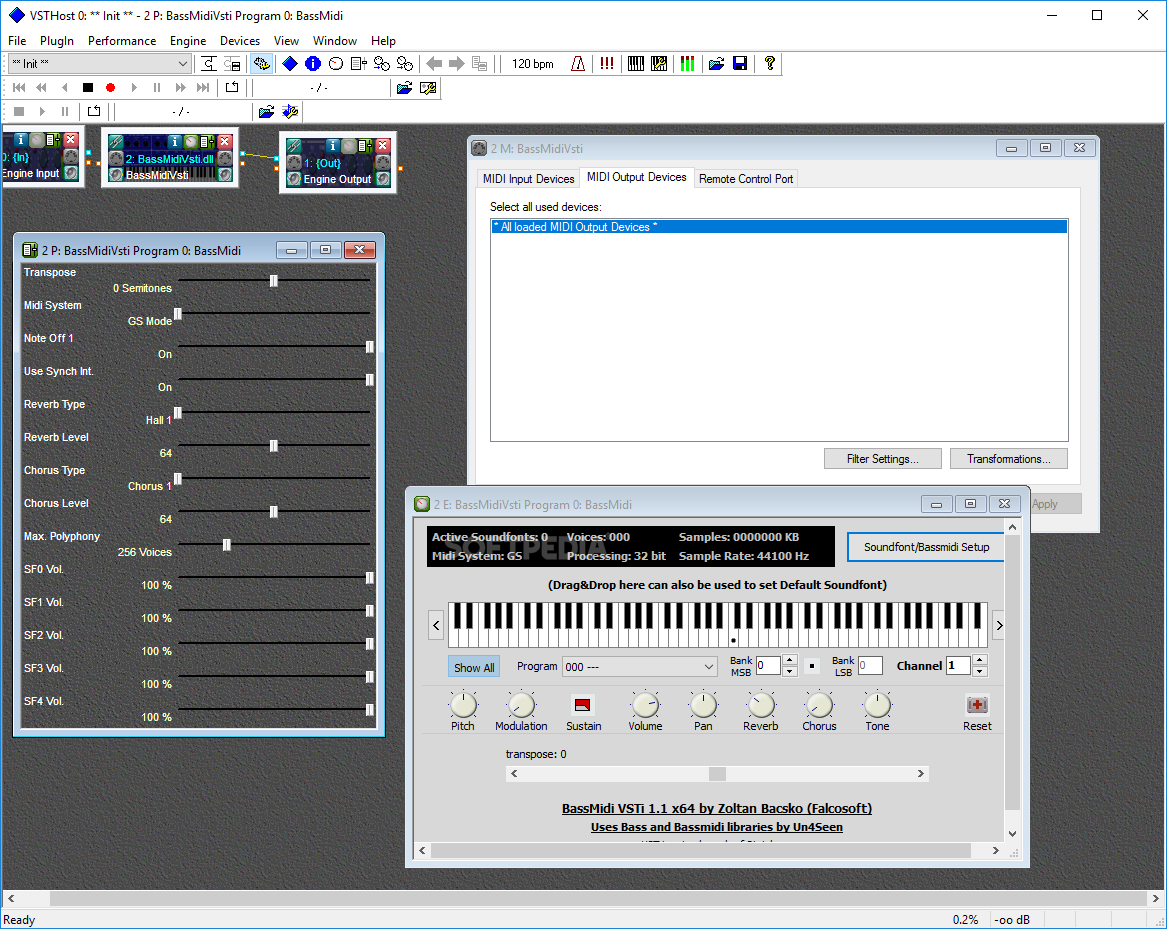Image resolution: width=1167 pixels, height=929 pixels.
Task: Click the blue diamond icon in toolbar
Action: click(x=290, y=64)
